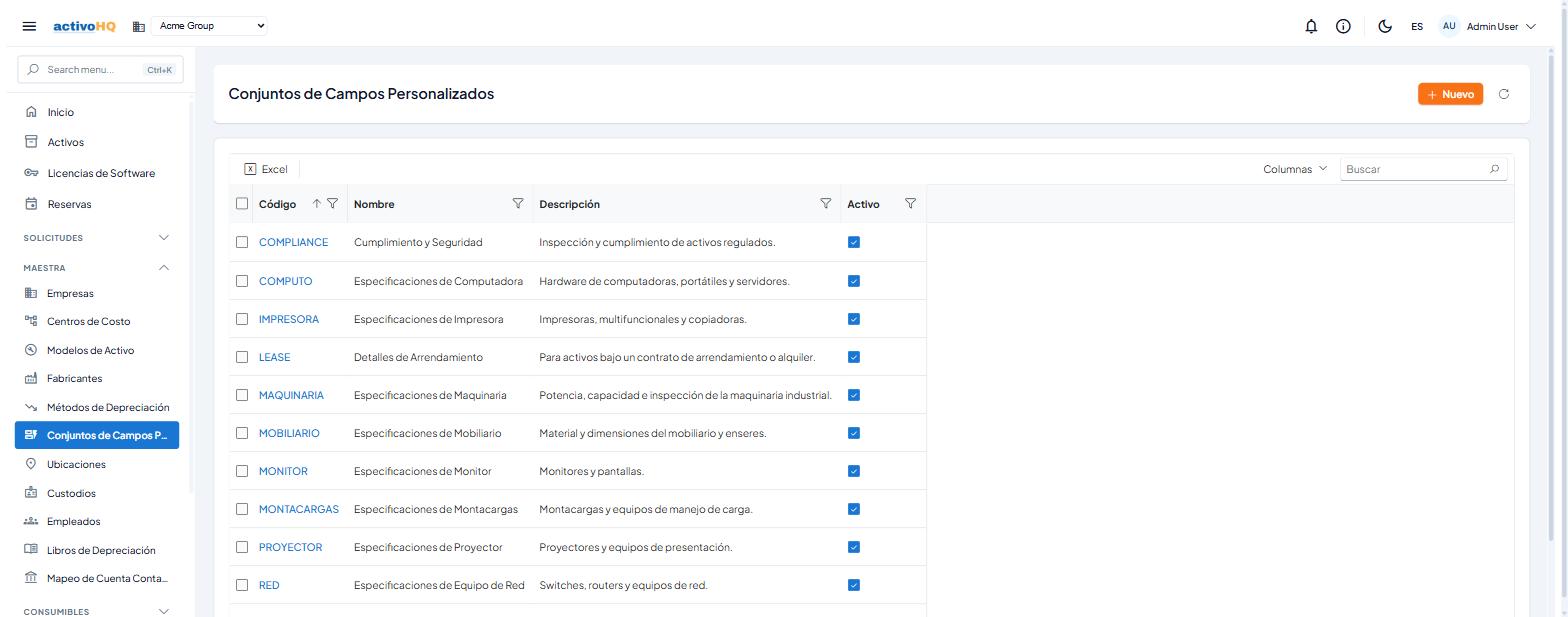Open the Descripción column filter

point(825,204)
